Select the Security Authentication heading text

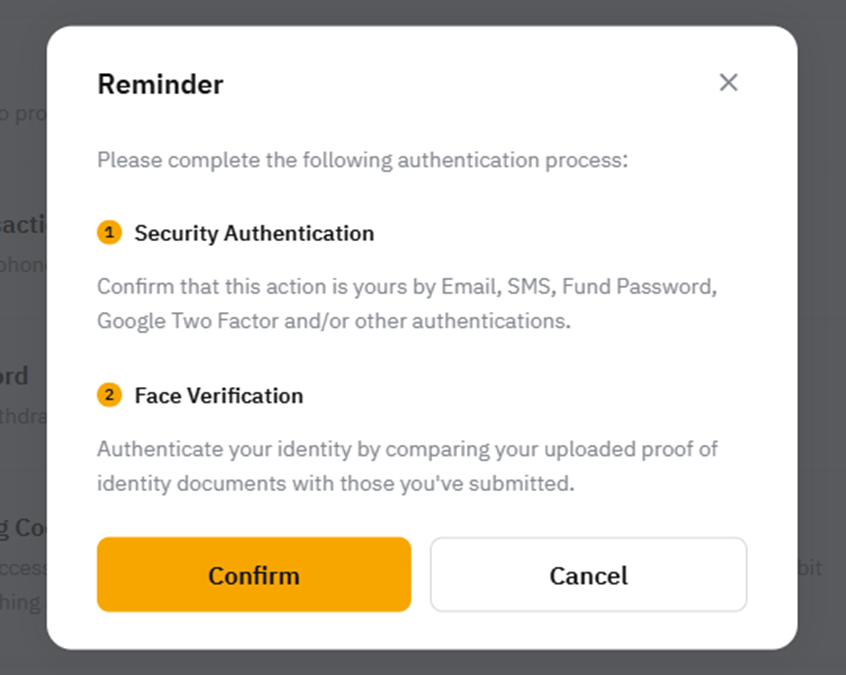click(253, 233)
